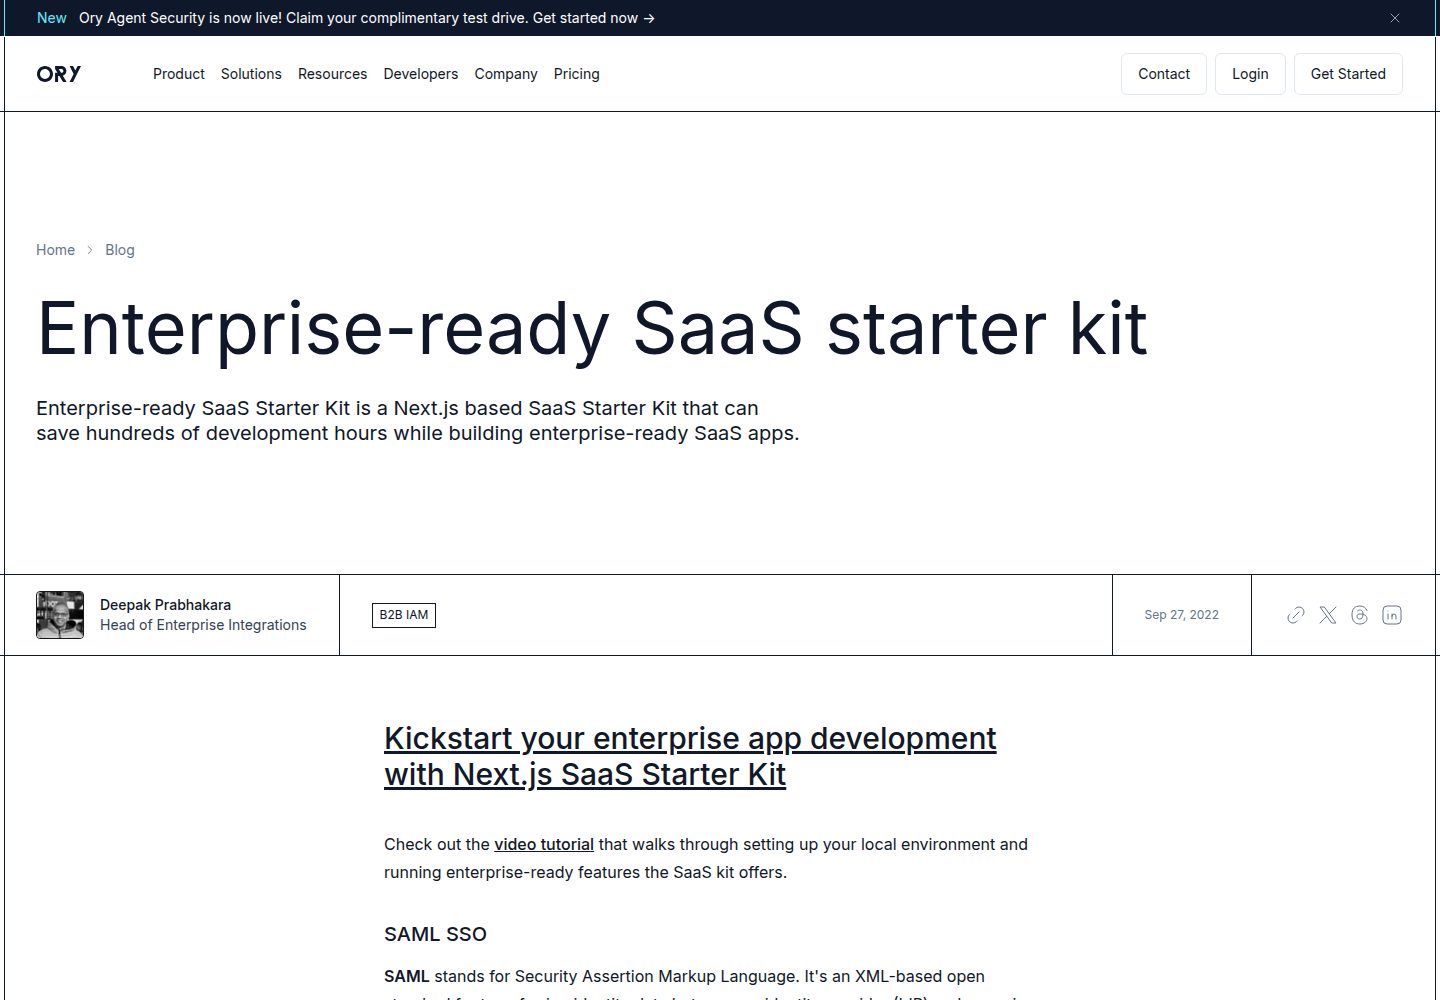Image resolution: width=1440 pixels, height=1000 pixels.
Task: Open the Solutions menu
Action: click(x=251, y=74)
